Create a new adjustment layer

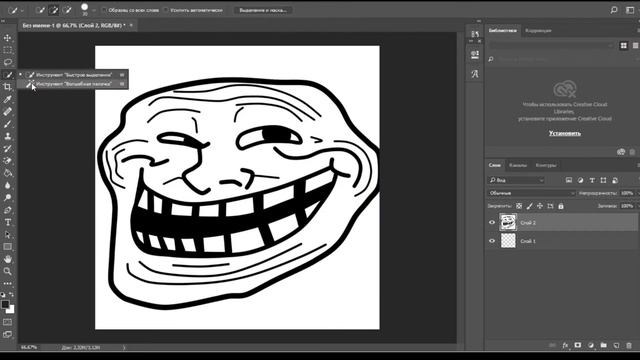point(591,345)
